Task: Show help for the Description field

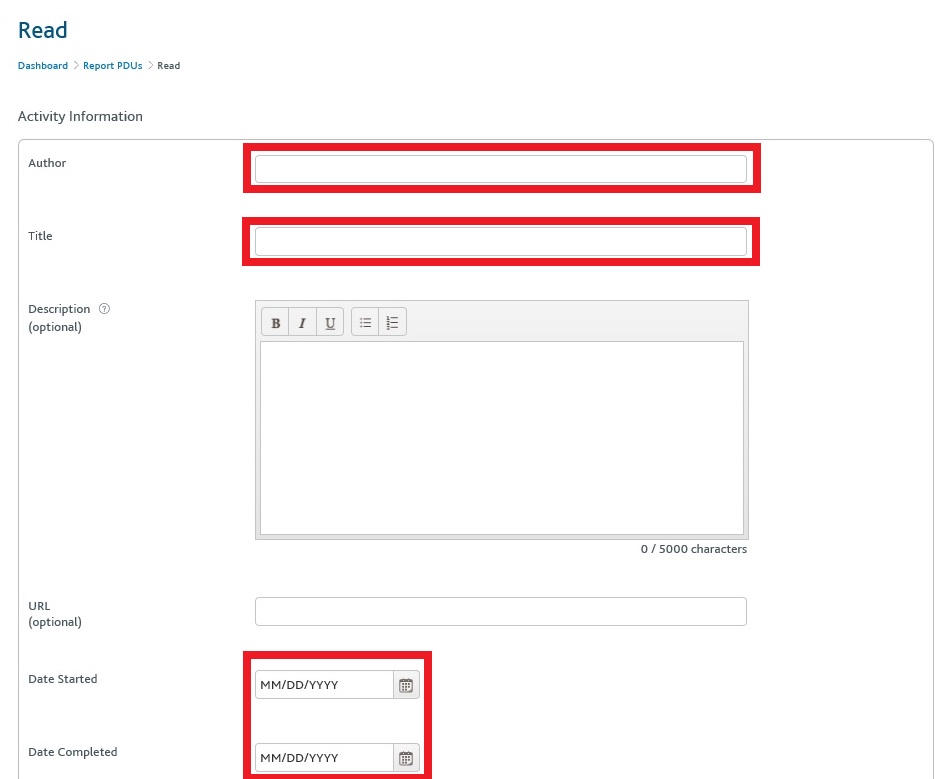Action: coord(104,309)
